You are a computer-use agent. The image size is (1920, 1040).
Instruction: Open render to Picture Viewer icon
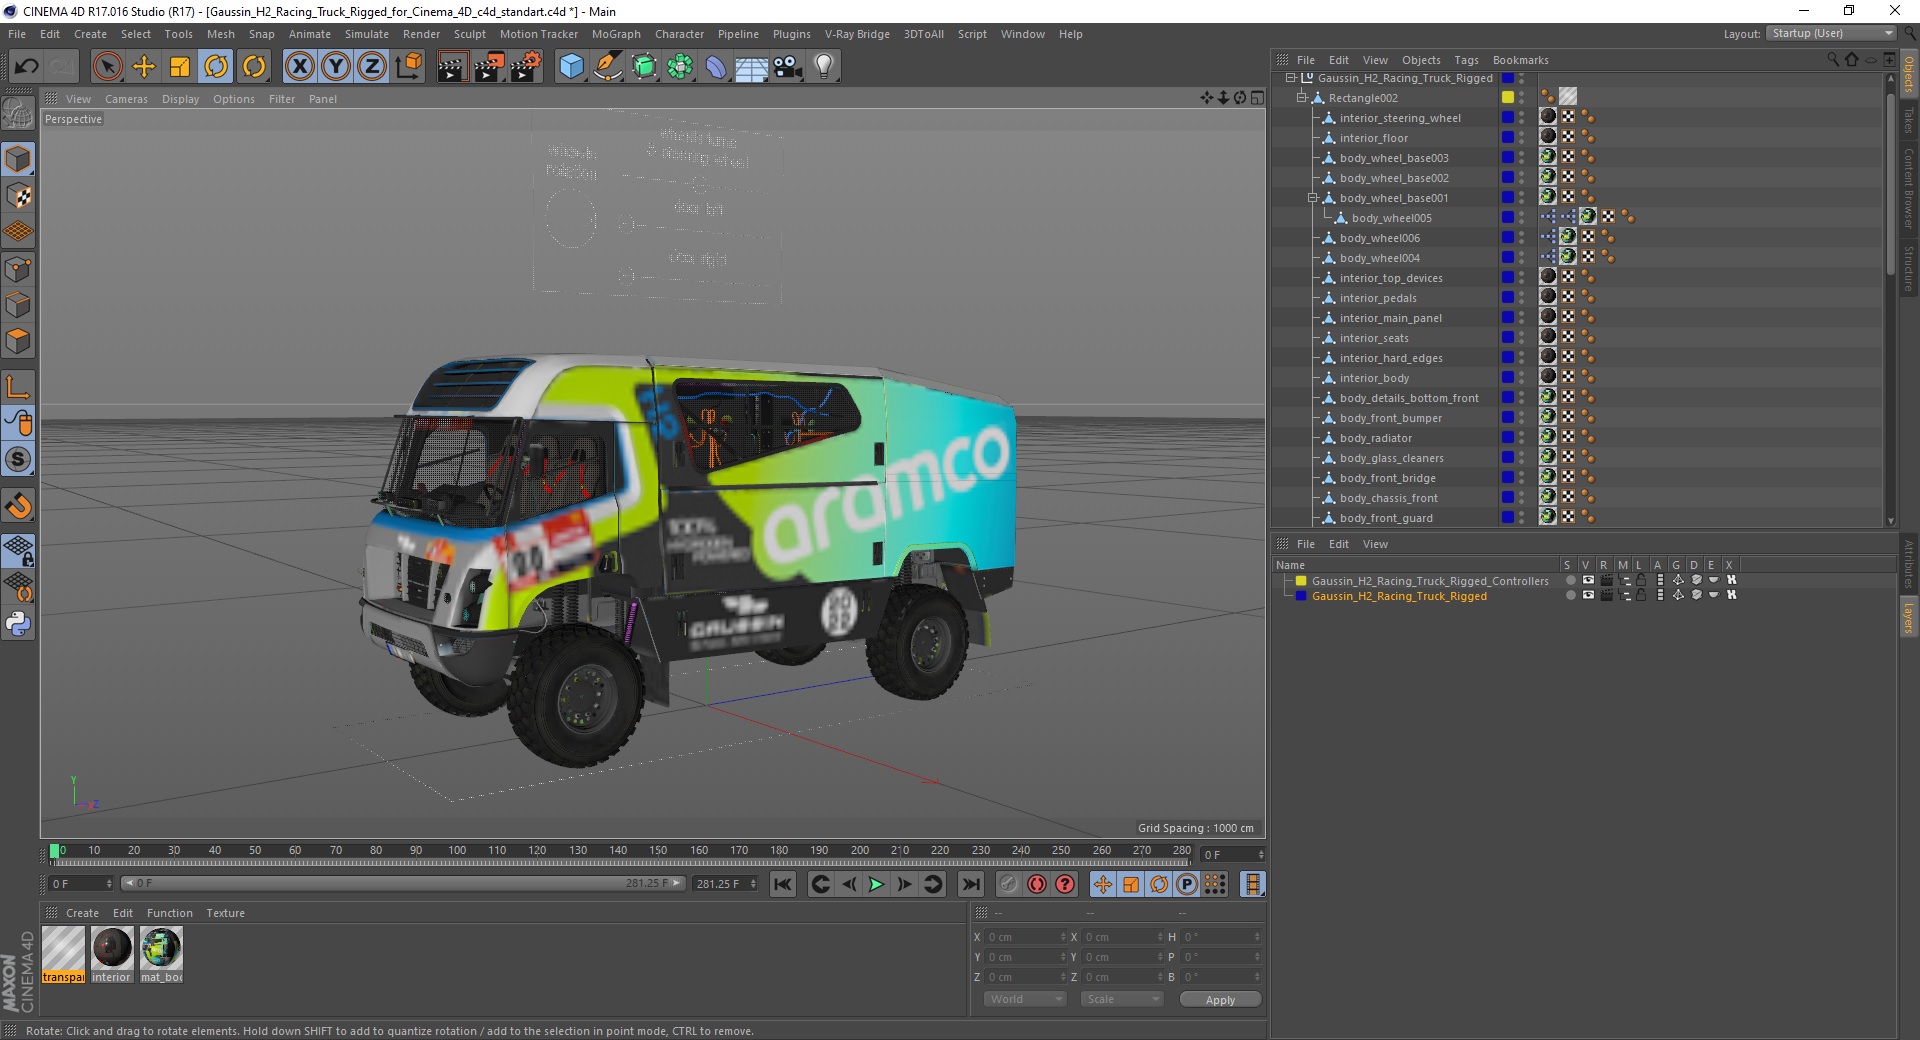tap(489, 67)
